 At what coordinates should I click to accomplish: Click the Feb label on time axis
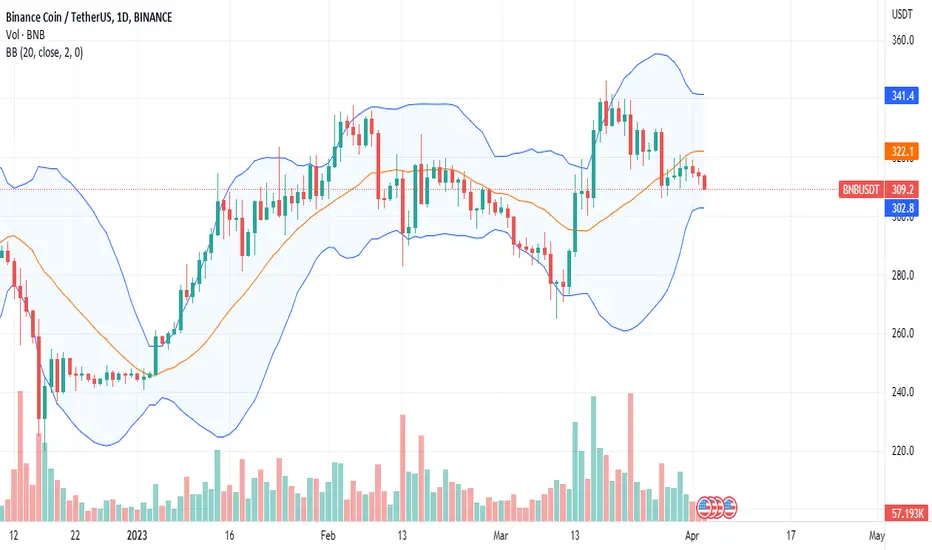tap(328, 536)
